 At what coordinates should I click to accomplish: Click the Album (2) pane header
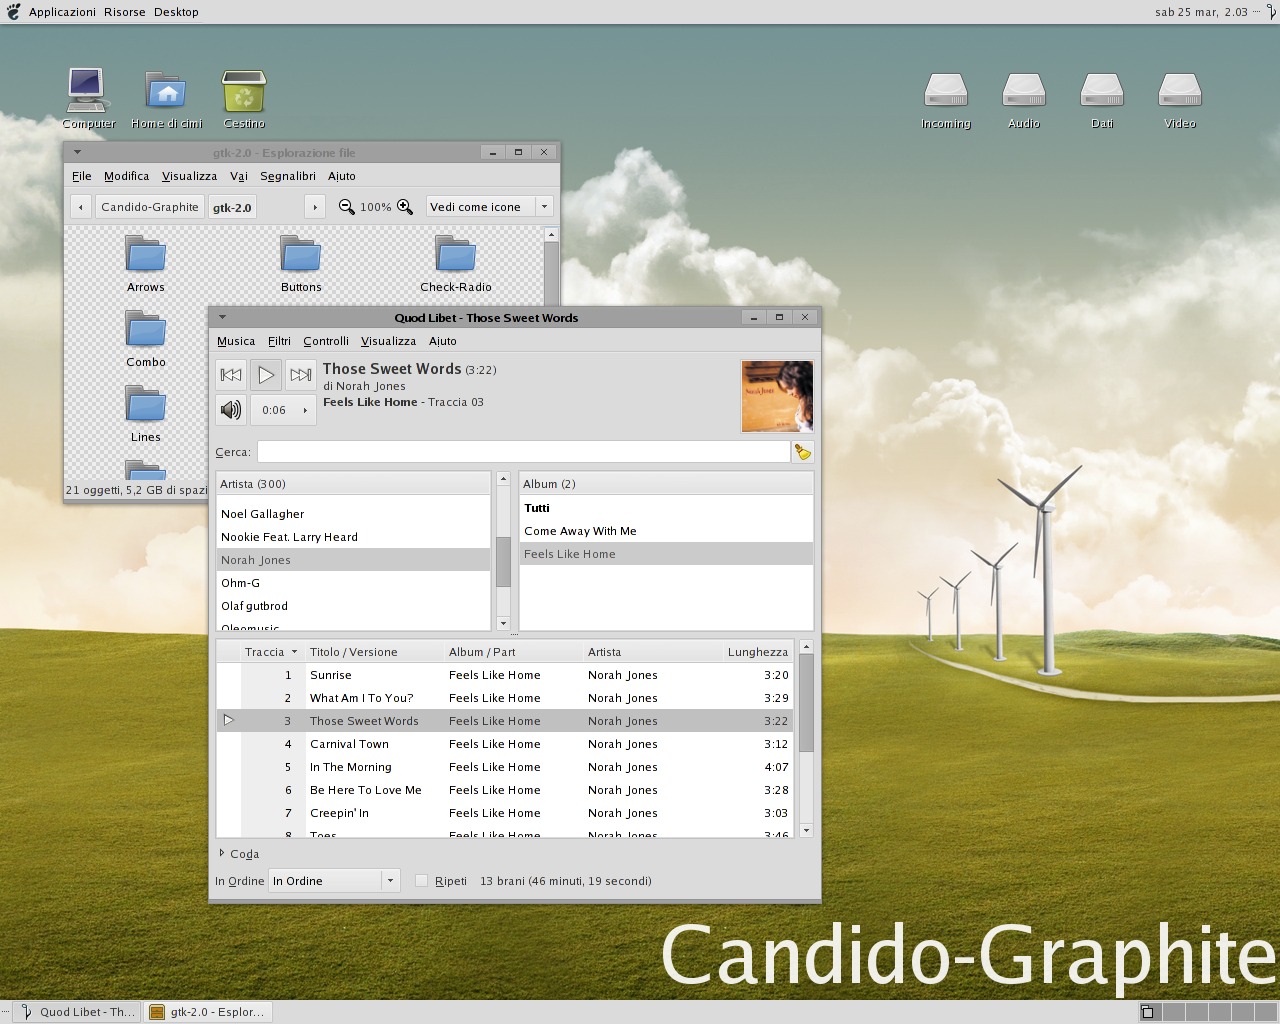tap(666, 484)
